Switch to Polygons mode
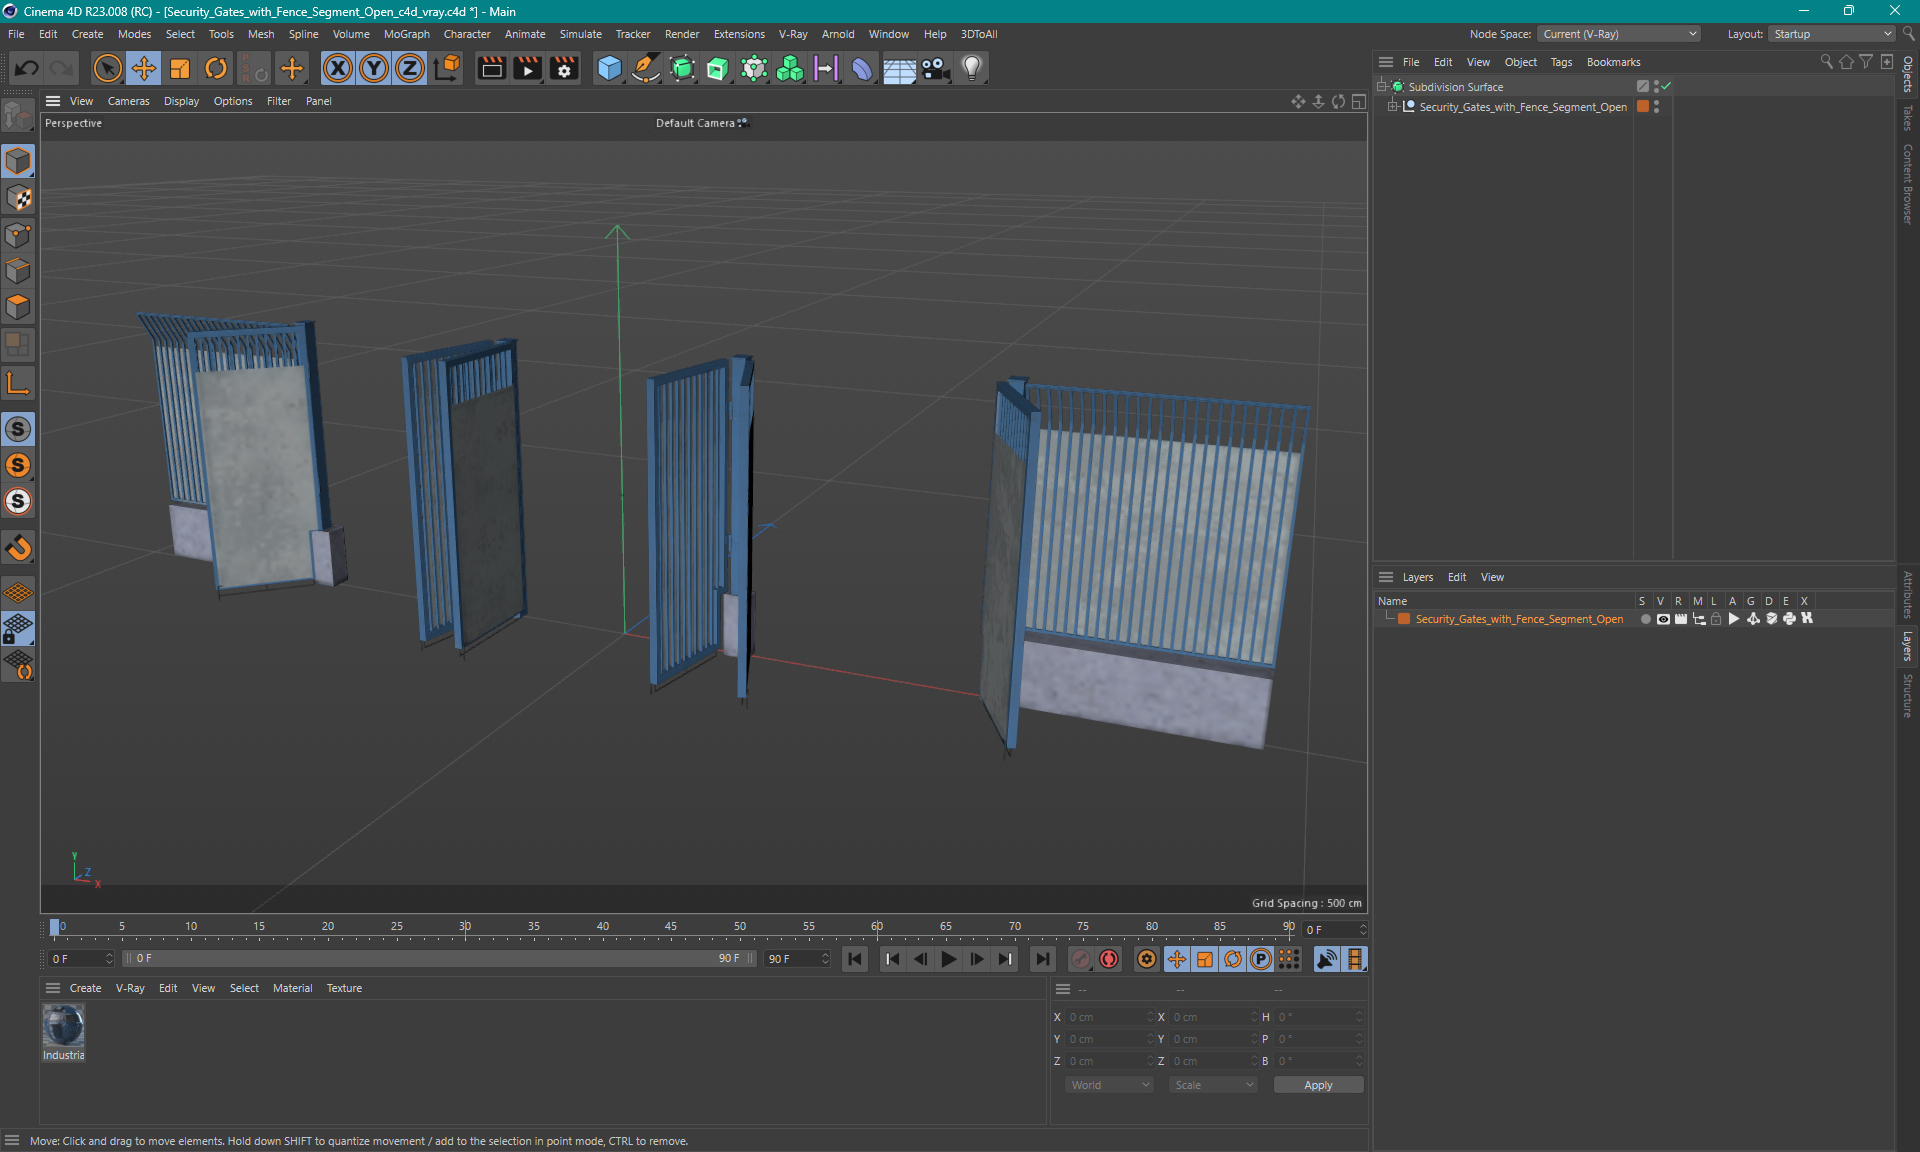1920x1152 pixels. [18, 307]
